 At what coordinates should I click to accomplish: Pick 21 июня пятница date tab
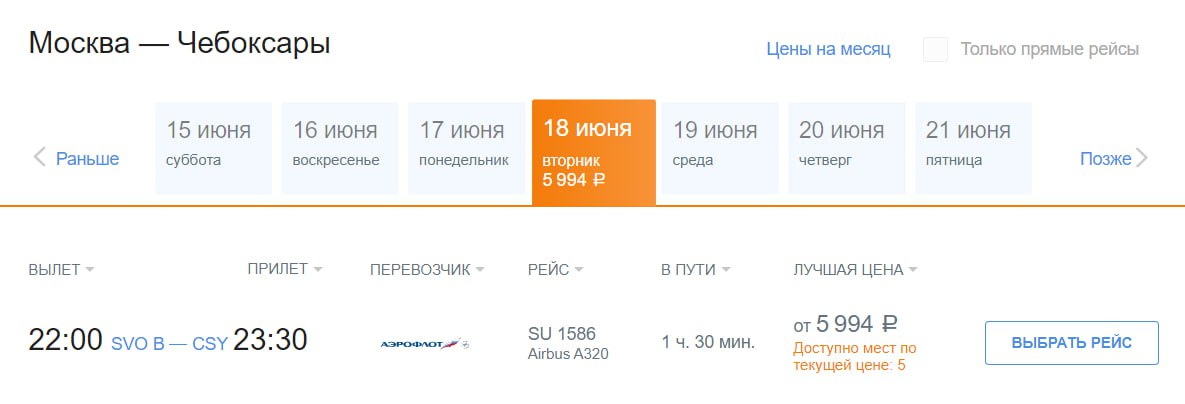[x=972, y=147]
